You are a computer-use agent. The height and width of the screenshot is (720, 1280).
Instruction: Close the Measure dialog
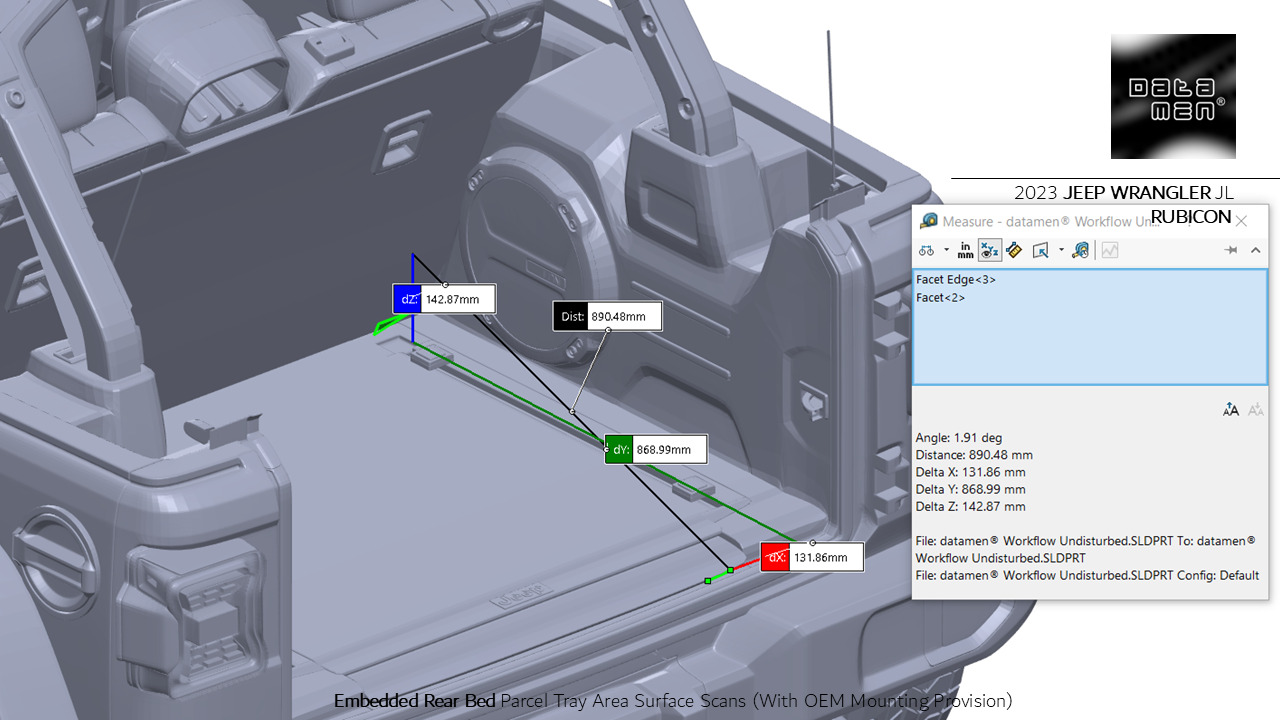point(1241,221)
